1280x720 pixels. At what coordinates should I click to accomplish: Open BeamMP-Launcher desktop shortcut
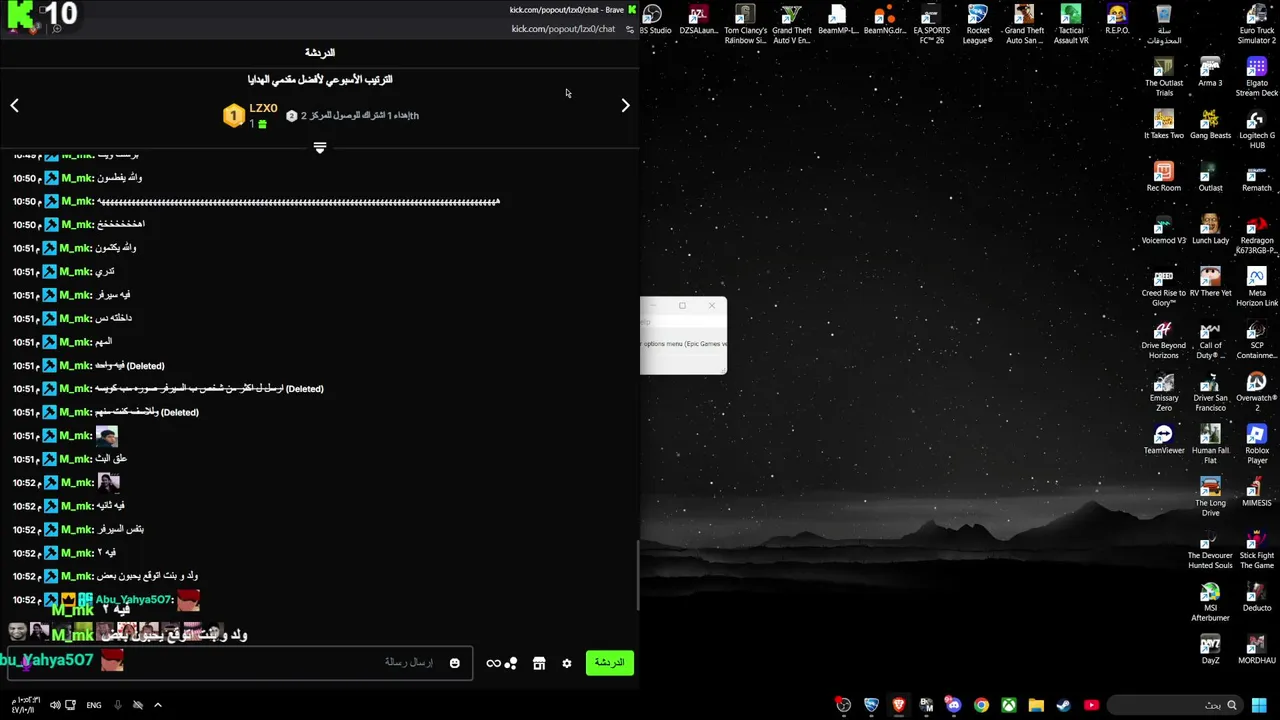point(838,20)
